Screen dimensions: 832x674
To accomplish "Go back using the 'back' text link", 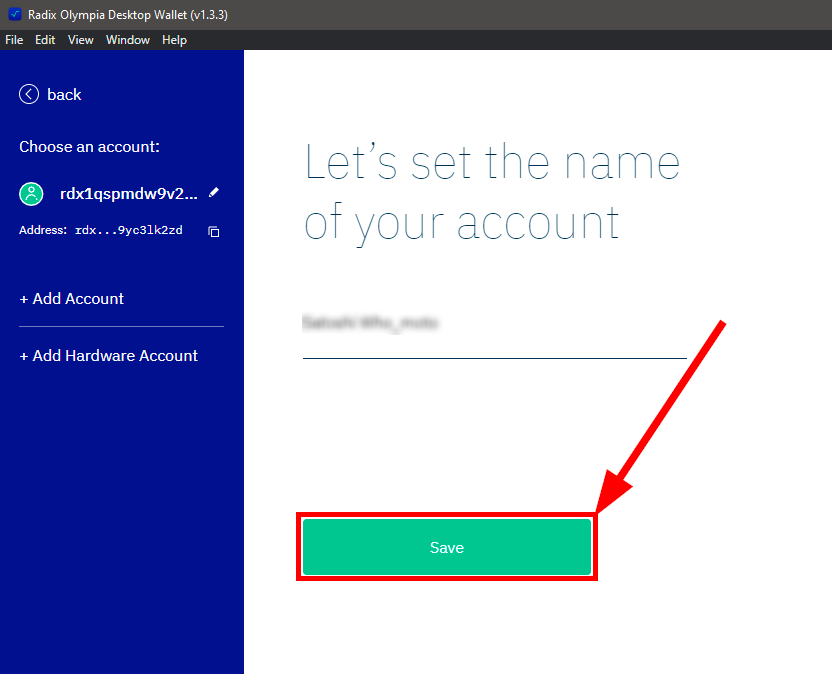I will pos(64,94).
